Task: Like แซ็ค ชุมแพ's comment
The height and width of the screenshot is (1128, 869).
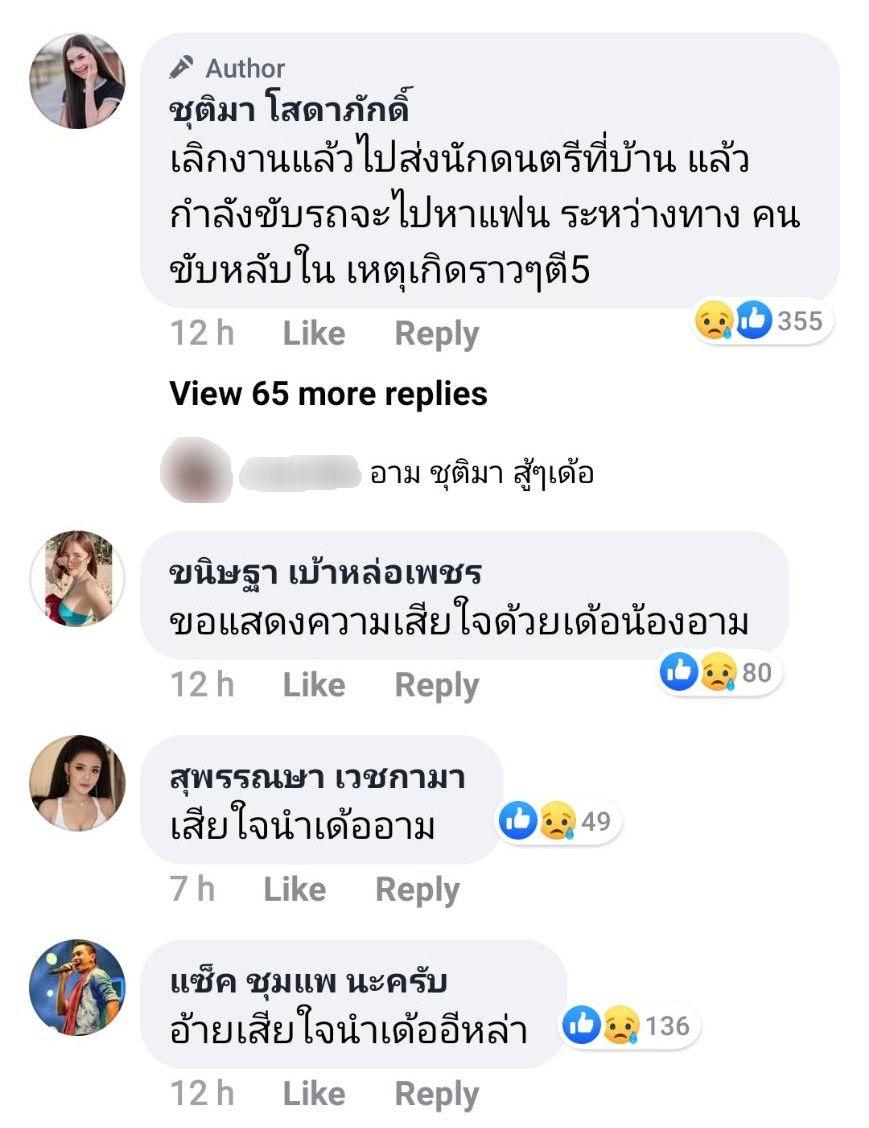Action: point(313,1094)
